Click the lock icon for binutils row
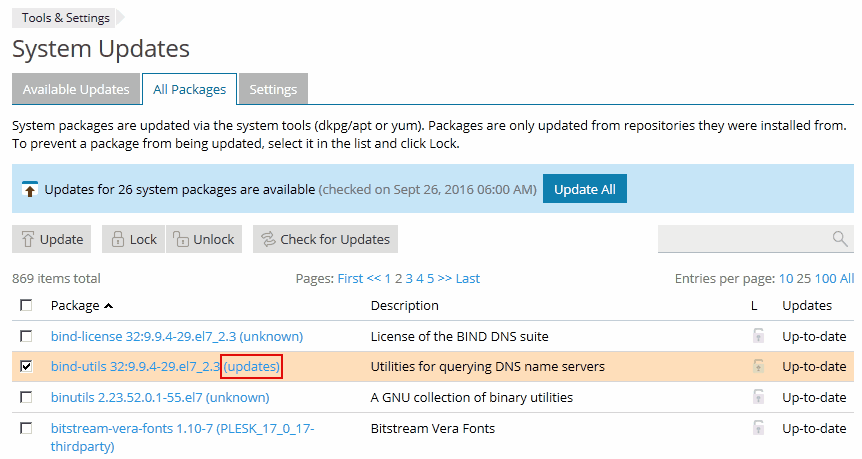Image resolution: width=862 pixels, height=459 pixels. [x=759, y=397]
